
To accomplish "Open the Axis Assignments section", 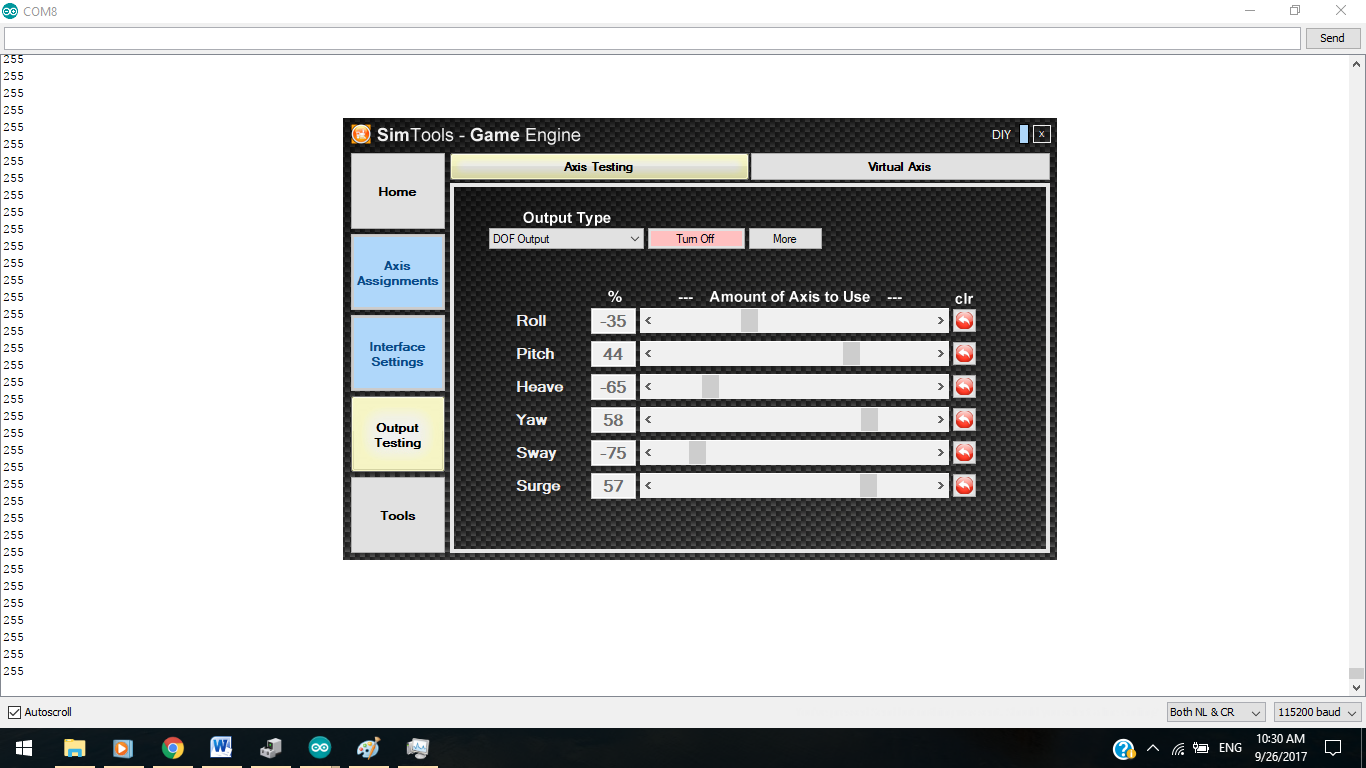I will (397, 273).
